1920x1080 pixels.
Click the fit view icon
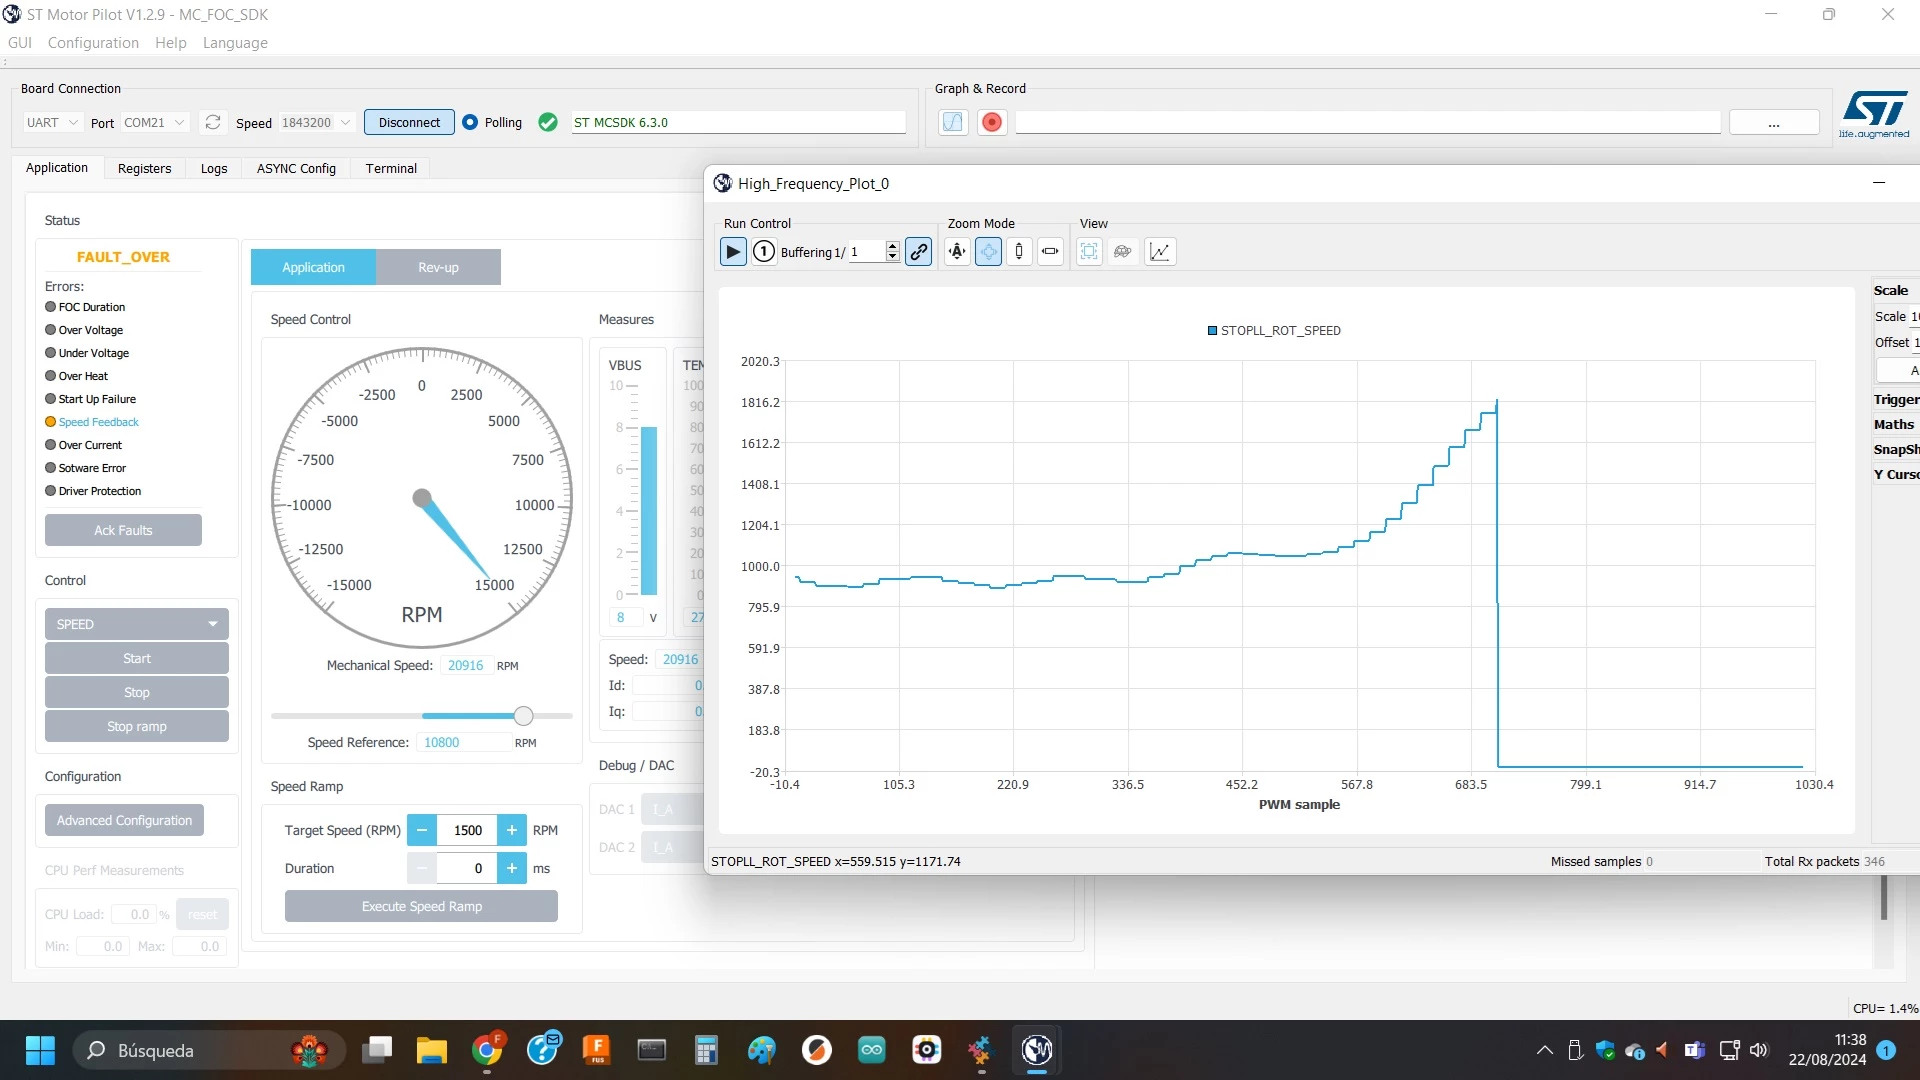point(1089,252)
